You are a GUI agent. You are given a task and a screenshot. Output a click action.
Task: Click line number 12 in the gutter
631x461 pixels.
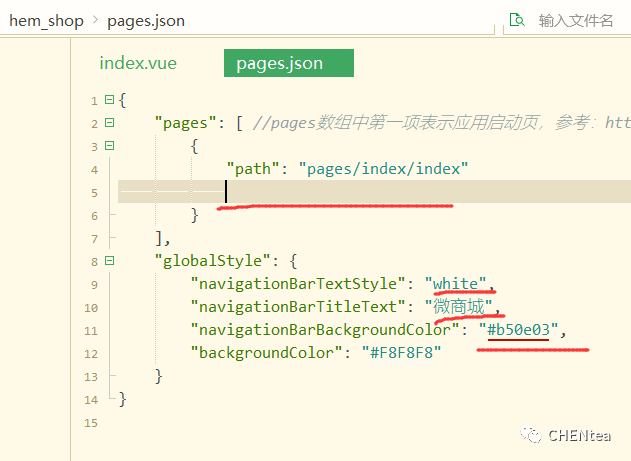(93, 353)
